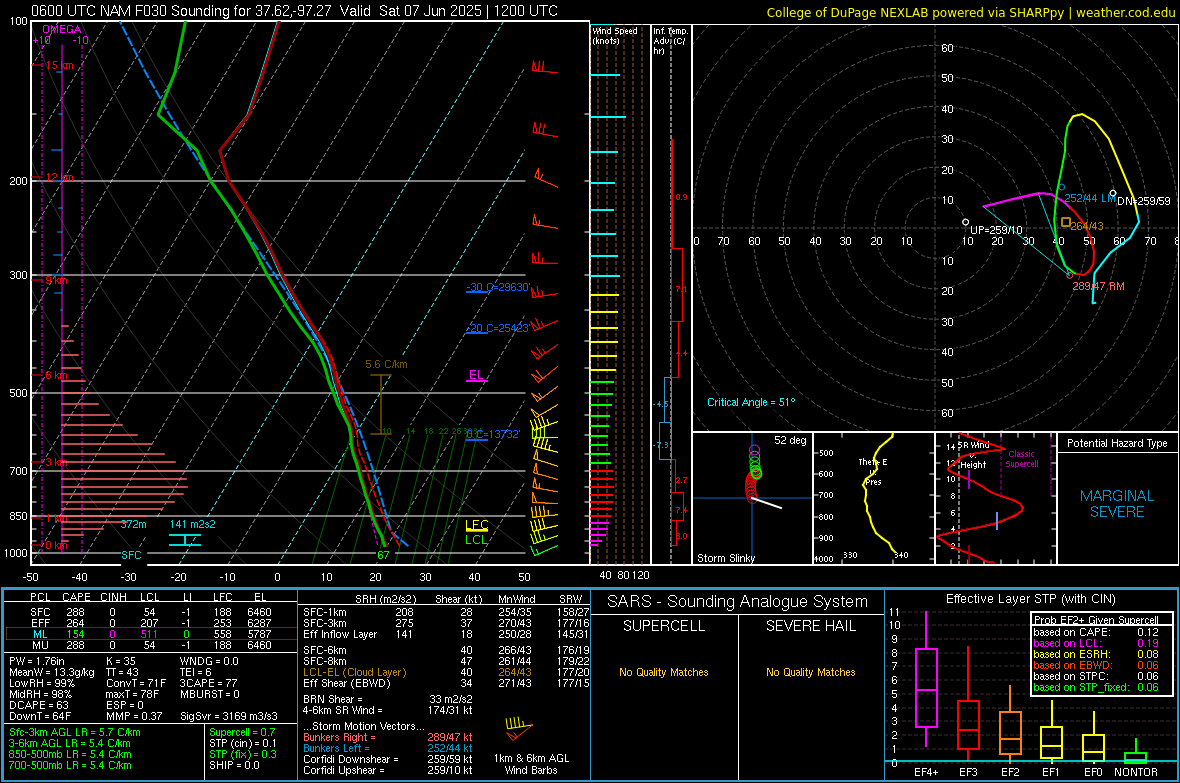Click 'based on CAPE: 0.12' probability line
1180x783 pixels.
tap(1096, 632)
